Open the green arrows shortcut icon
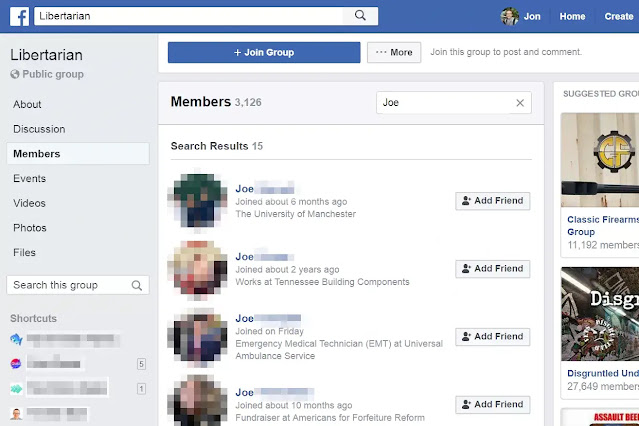 [16, 389]
